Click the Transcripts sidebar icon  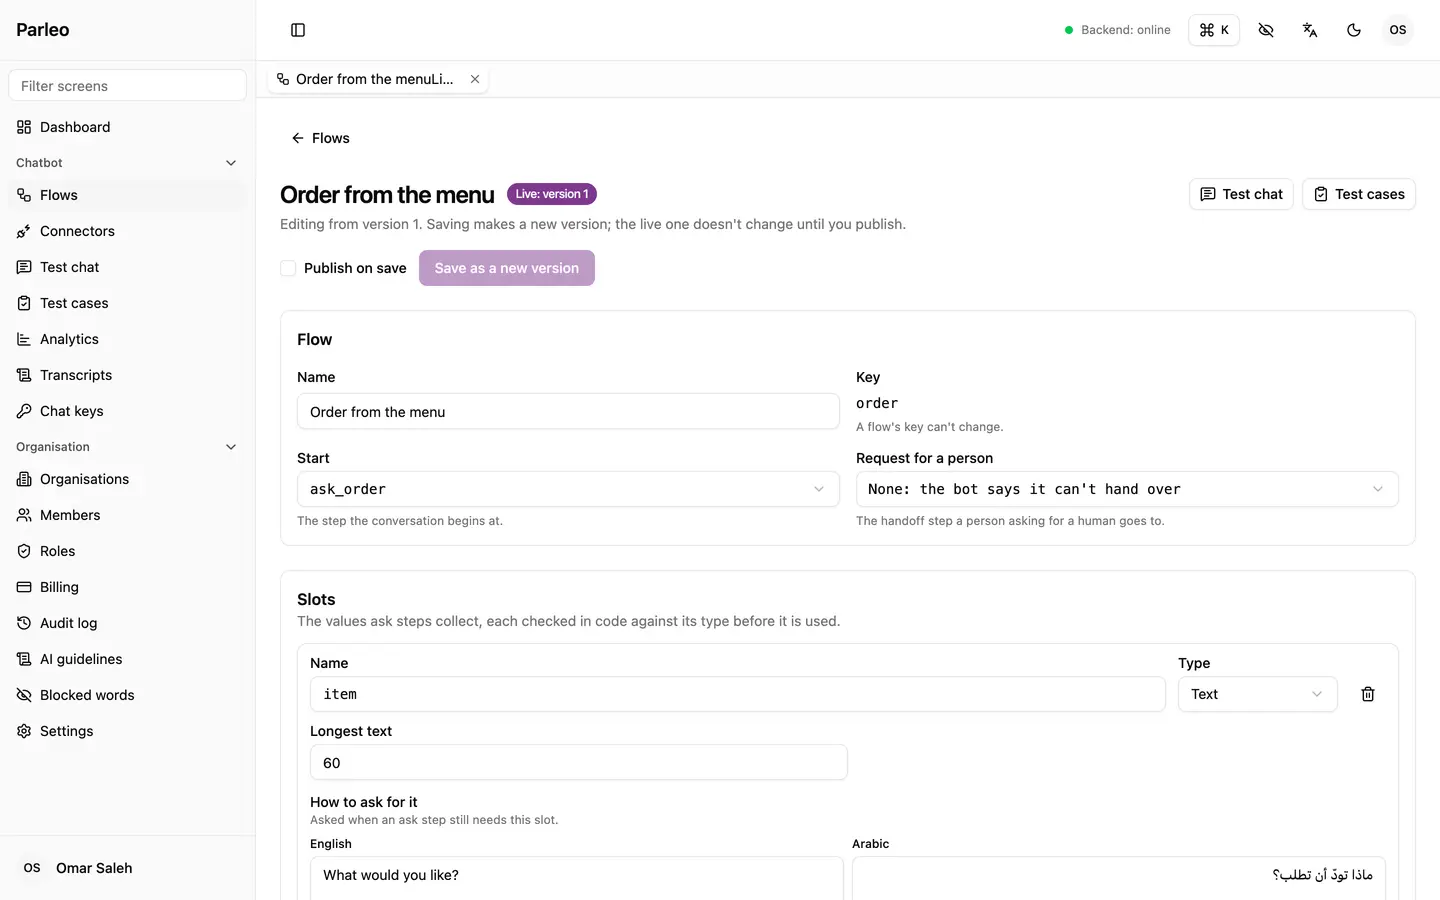pyautogui.click(x=24, y=375)
